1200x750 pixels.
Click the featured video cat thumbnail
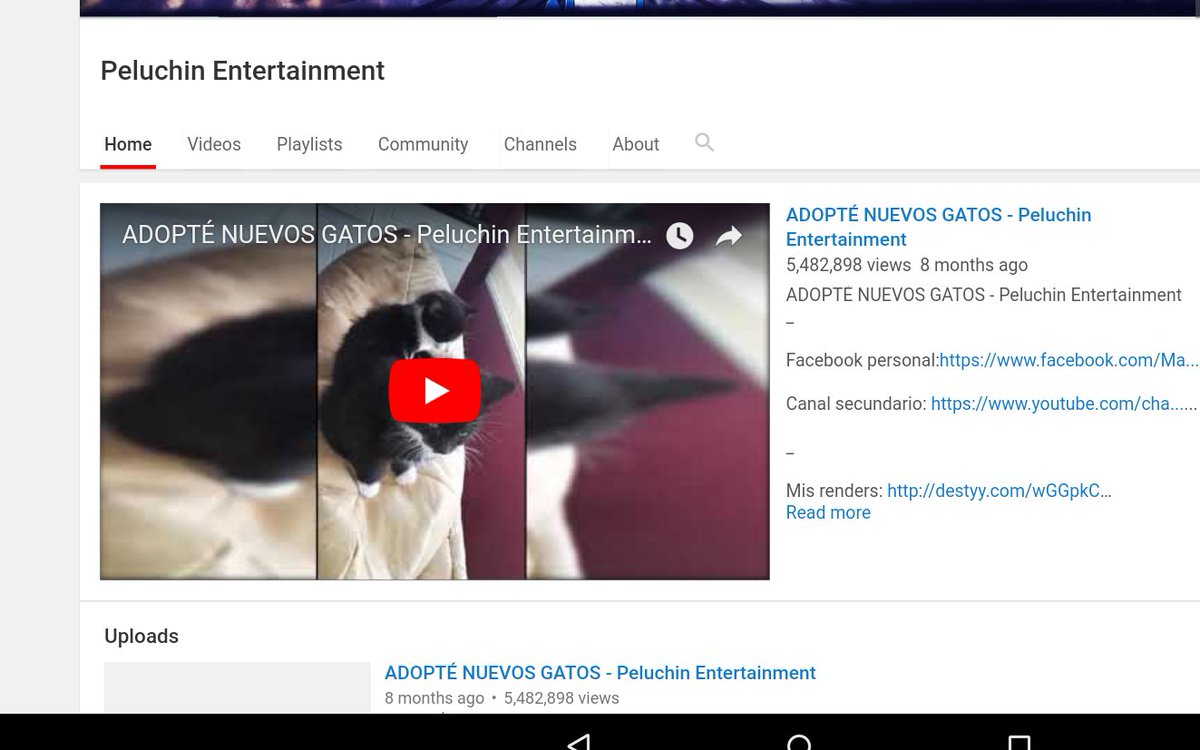pos(435,391)
